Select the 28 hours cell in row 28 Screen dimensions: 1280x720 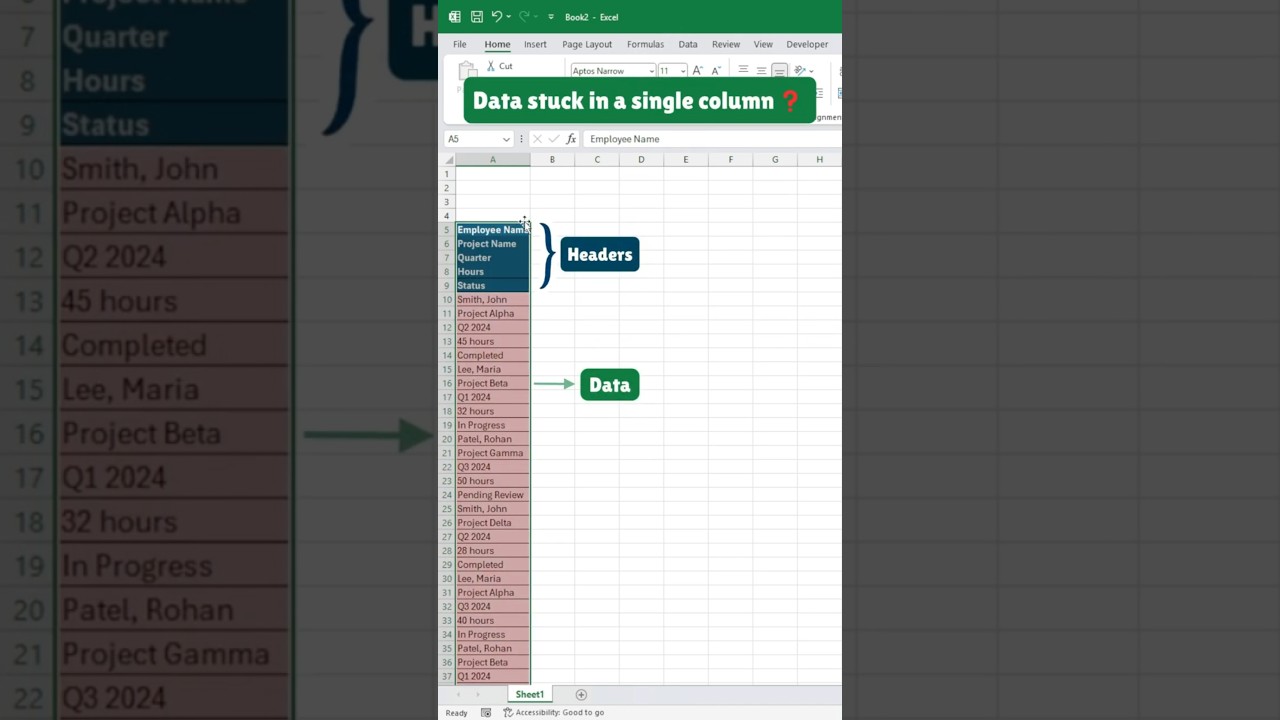coord(493,551)
